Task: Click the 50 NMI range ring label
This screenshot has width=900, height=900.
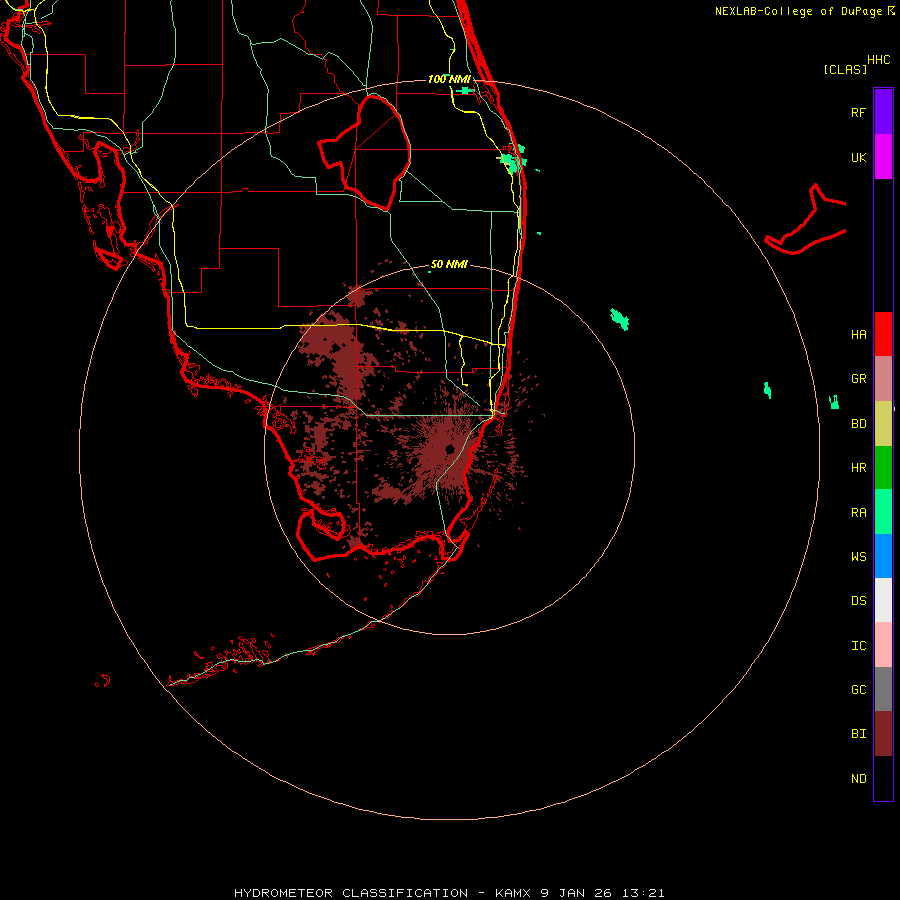Action: point(449,264)
